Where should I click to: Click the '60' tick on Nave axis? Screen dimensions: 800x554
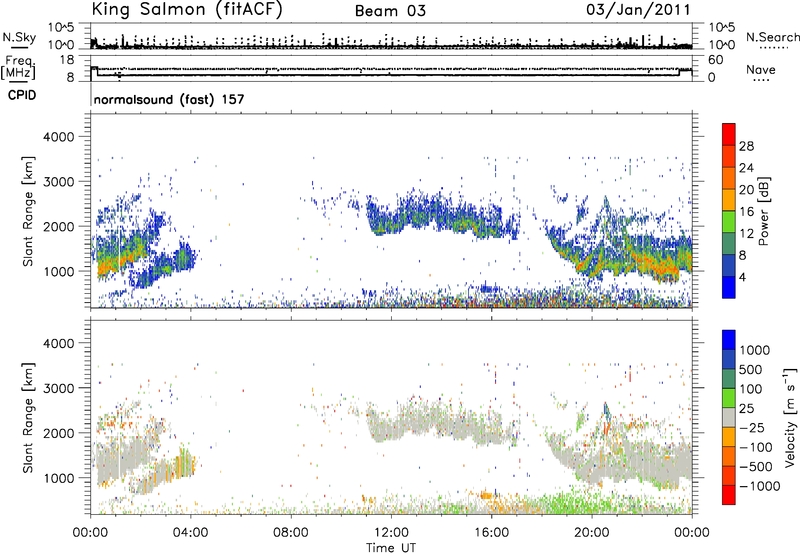coord(716,60)
